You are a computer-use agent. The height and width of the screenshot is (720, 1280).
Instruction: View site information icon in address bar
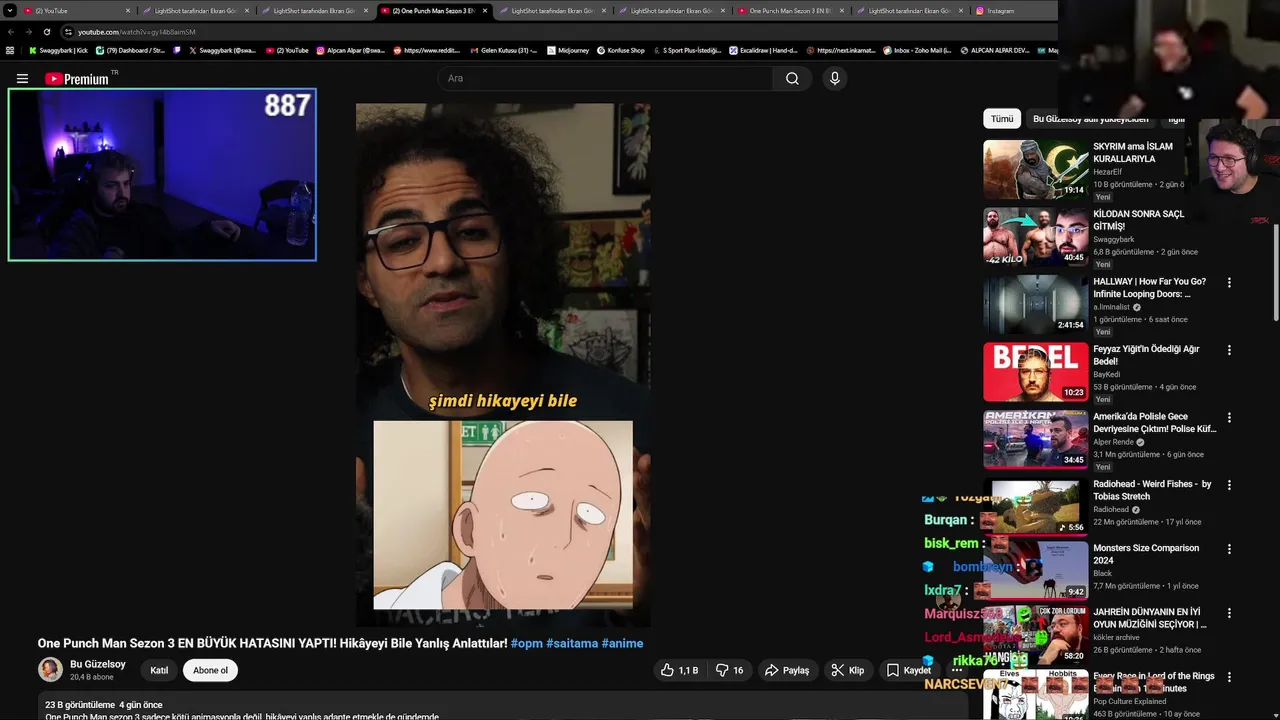[68, 32]
